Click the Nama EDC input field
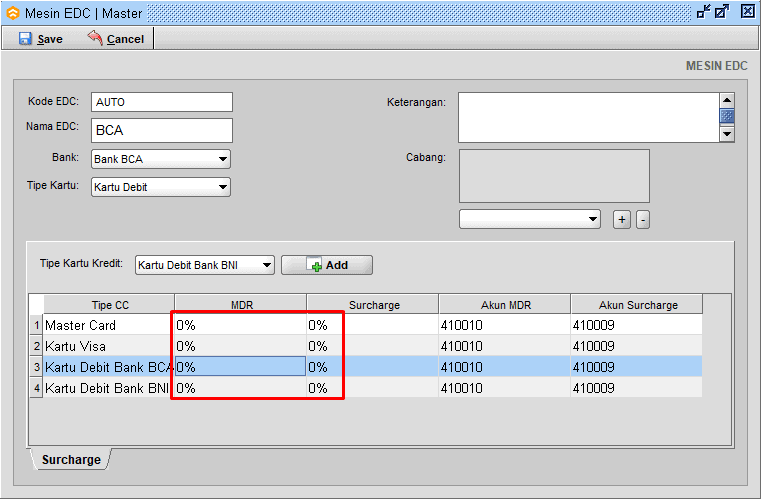761x499 pixels. click(162, 130)
